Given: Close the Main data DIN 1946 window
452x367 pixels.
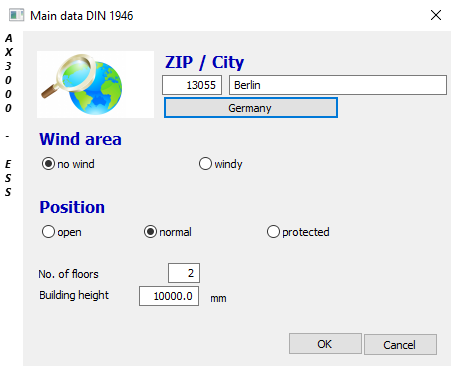Looking at the screenshot, I should (x=436, y=15).
